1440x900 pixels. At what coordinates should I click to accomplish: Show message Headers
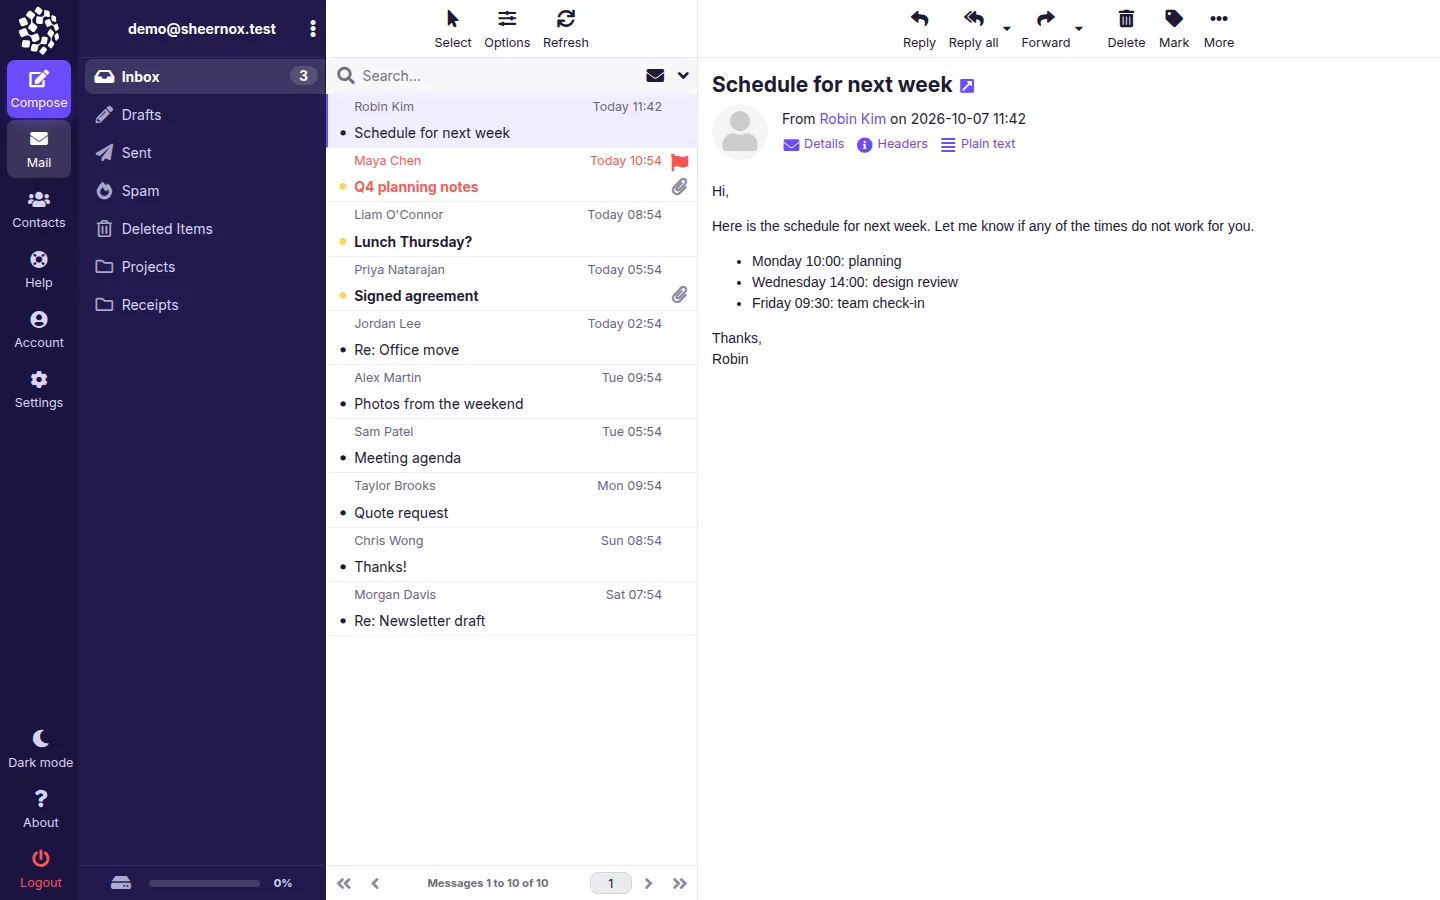coord(892,144)
